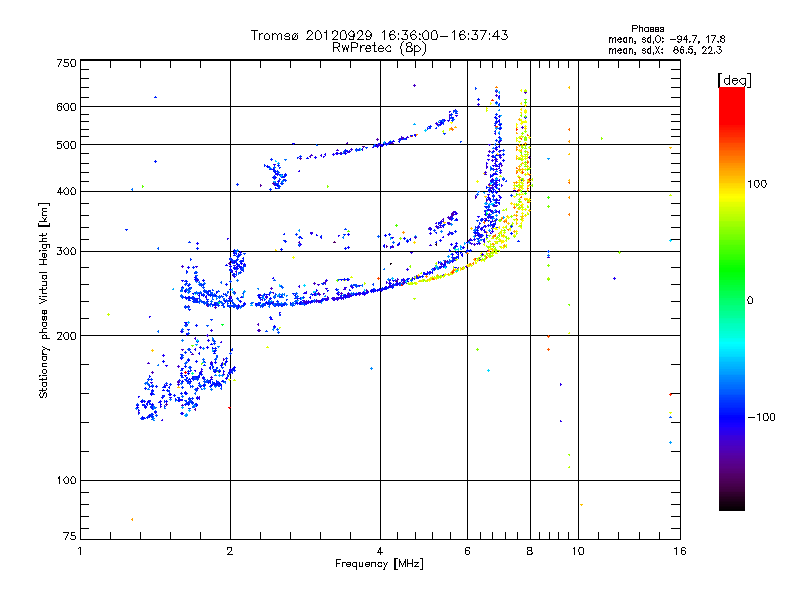Click the y-axis label '100'
The height and width of the screenshot is (600, 800).
click(x=67, y=481)
